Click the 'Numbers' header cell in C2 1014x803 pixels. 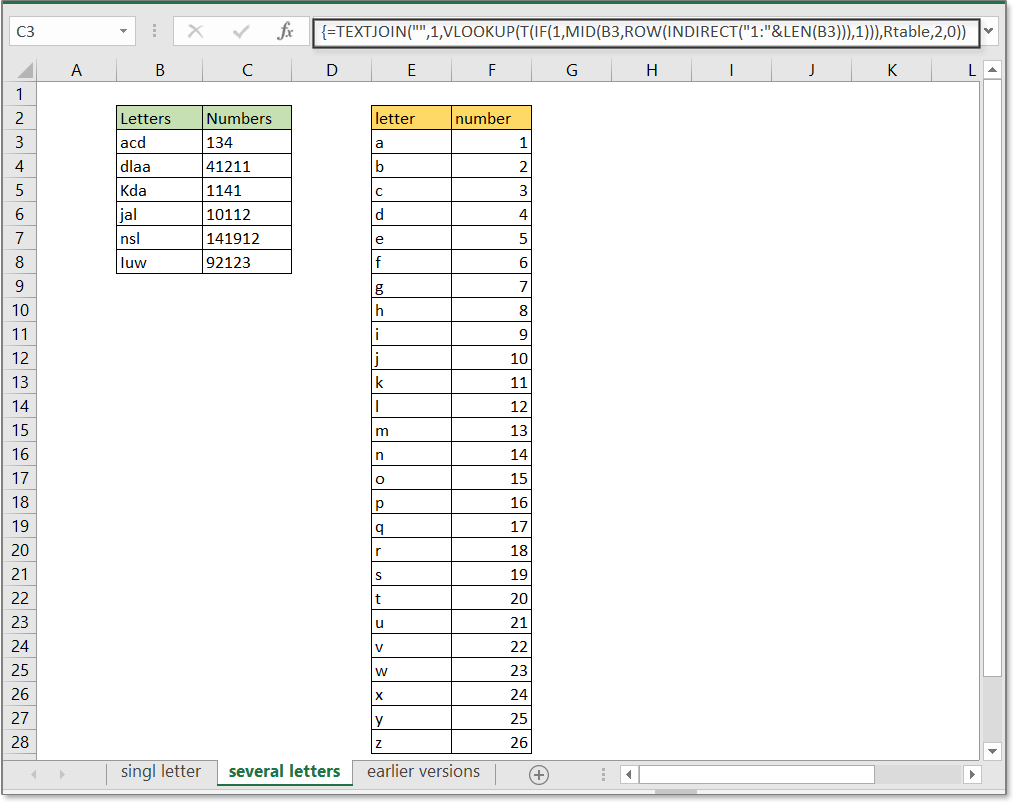point(246,117)
